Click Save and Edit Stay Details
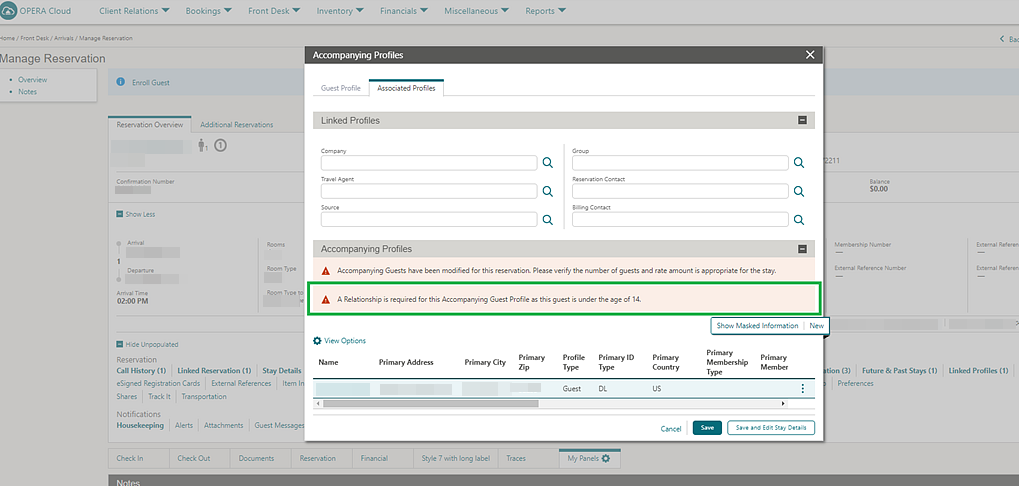This screenshot has height=486, width=1019. 771,428
